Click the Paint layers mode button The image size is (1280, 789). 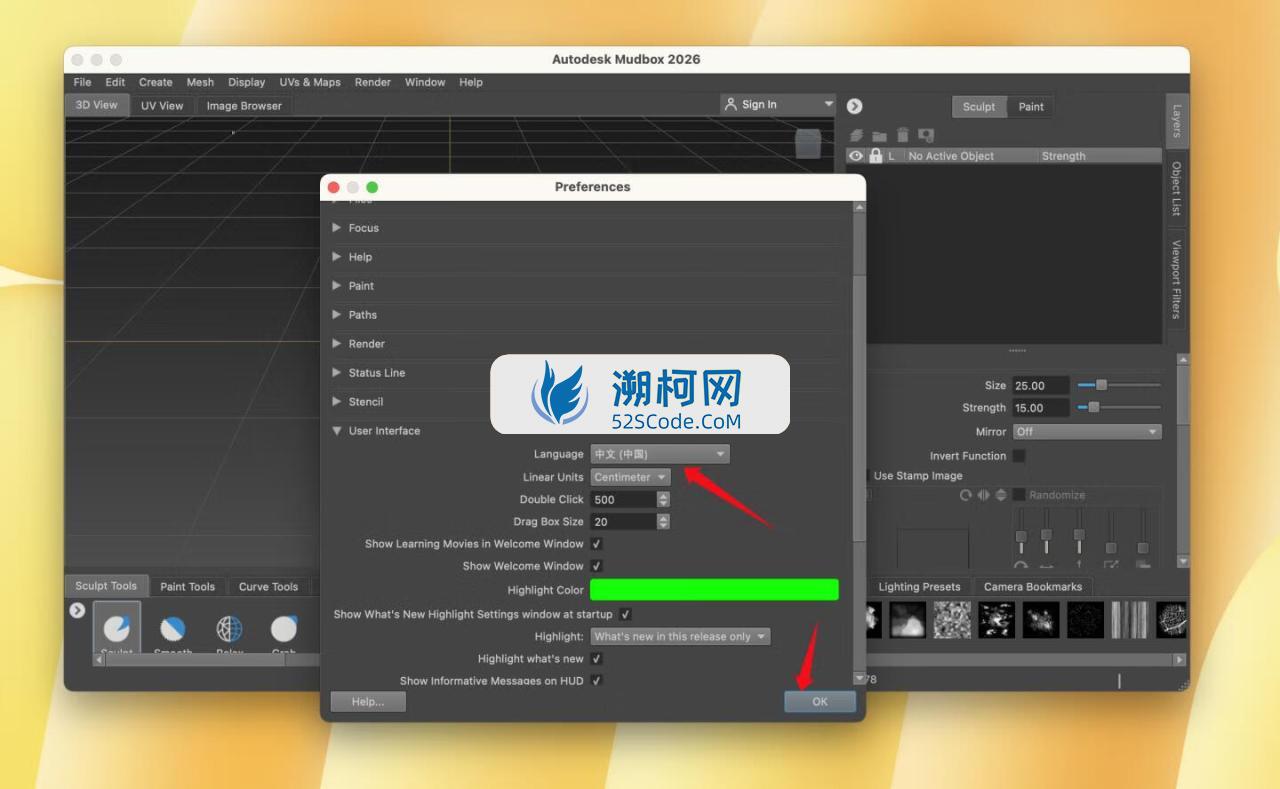pos(1031,107)
